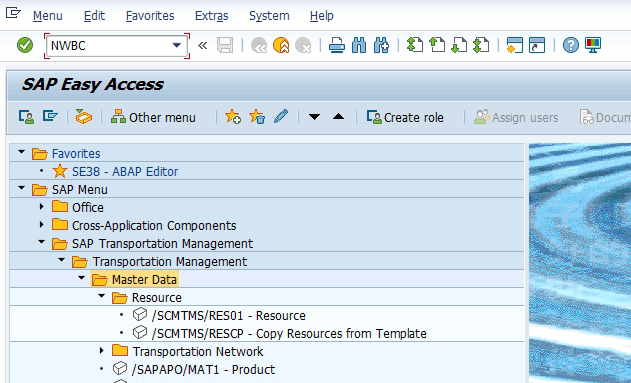Select /SCMTMS/RESCP - Copy Resources from Template
Screen dimensions: 631x383
coord(289,334)
